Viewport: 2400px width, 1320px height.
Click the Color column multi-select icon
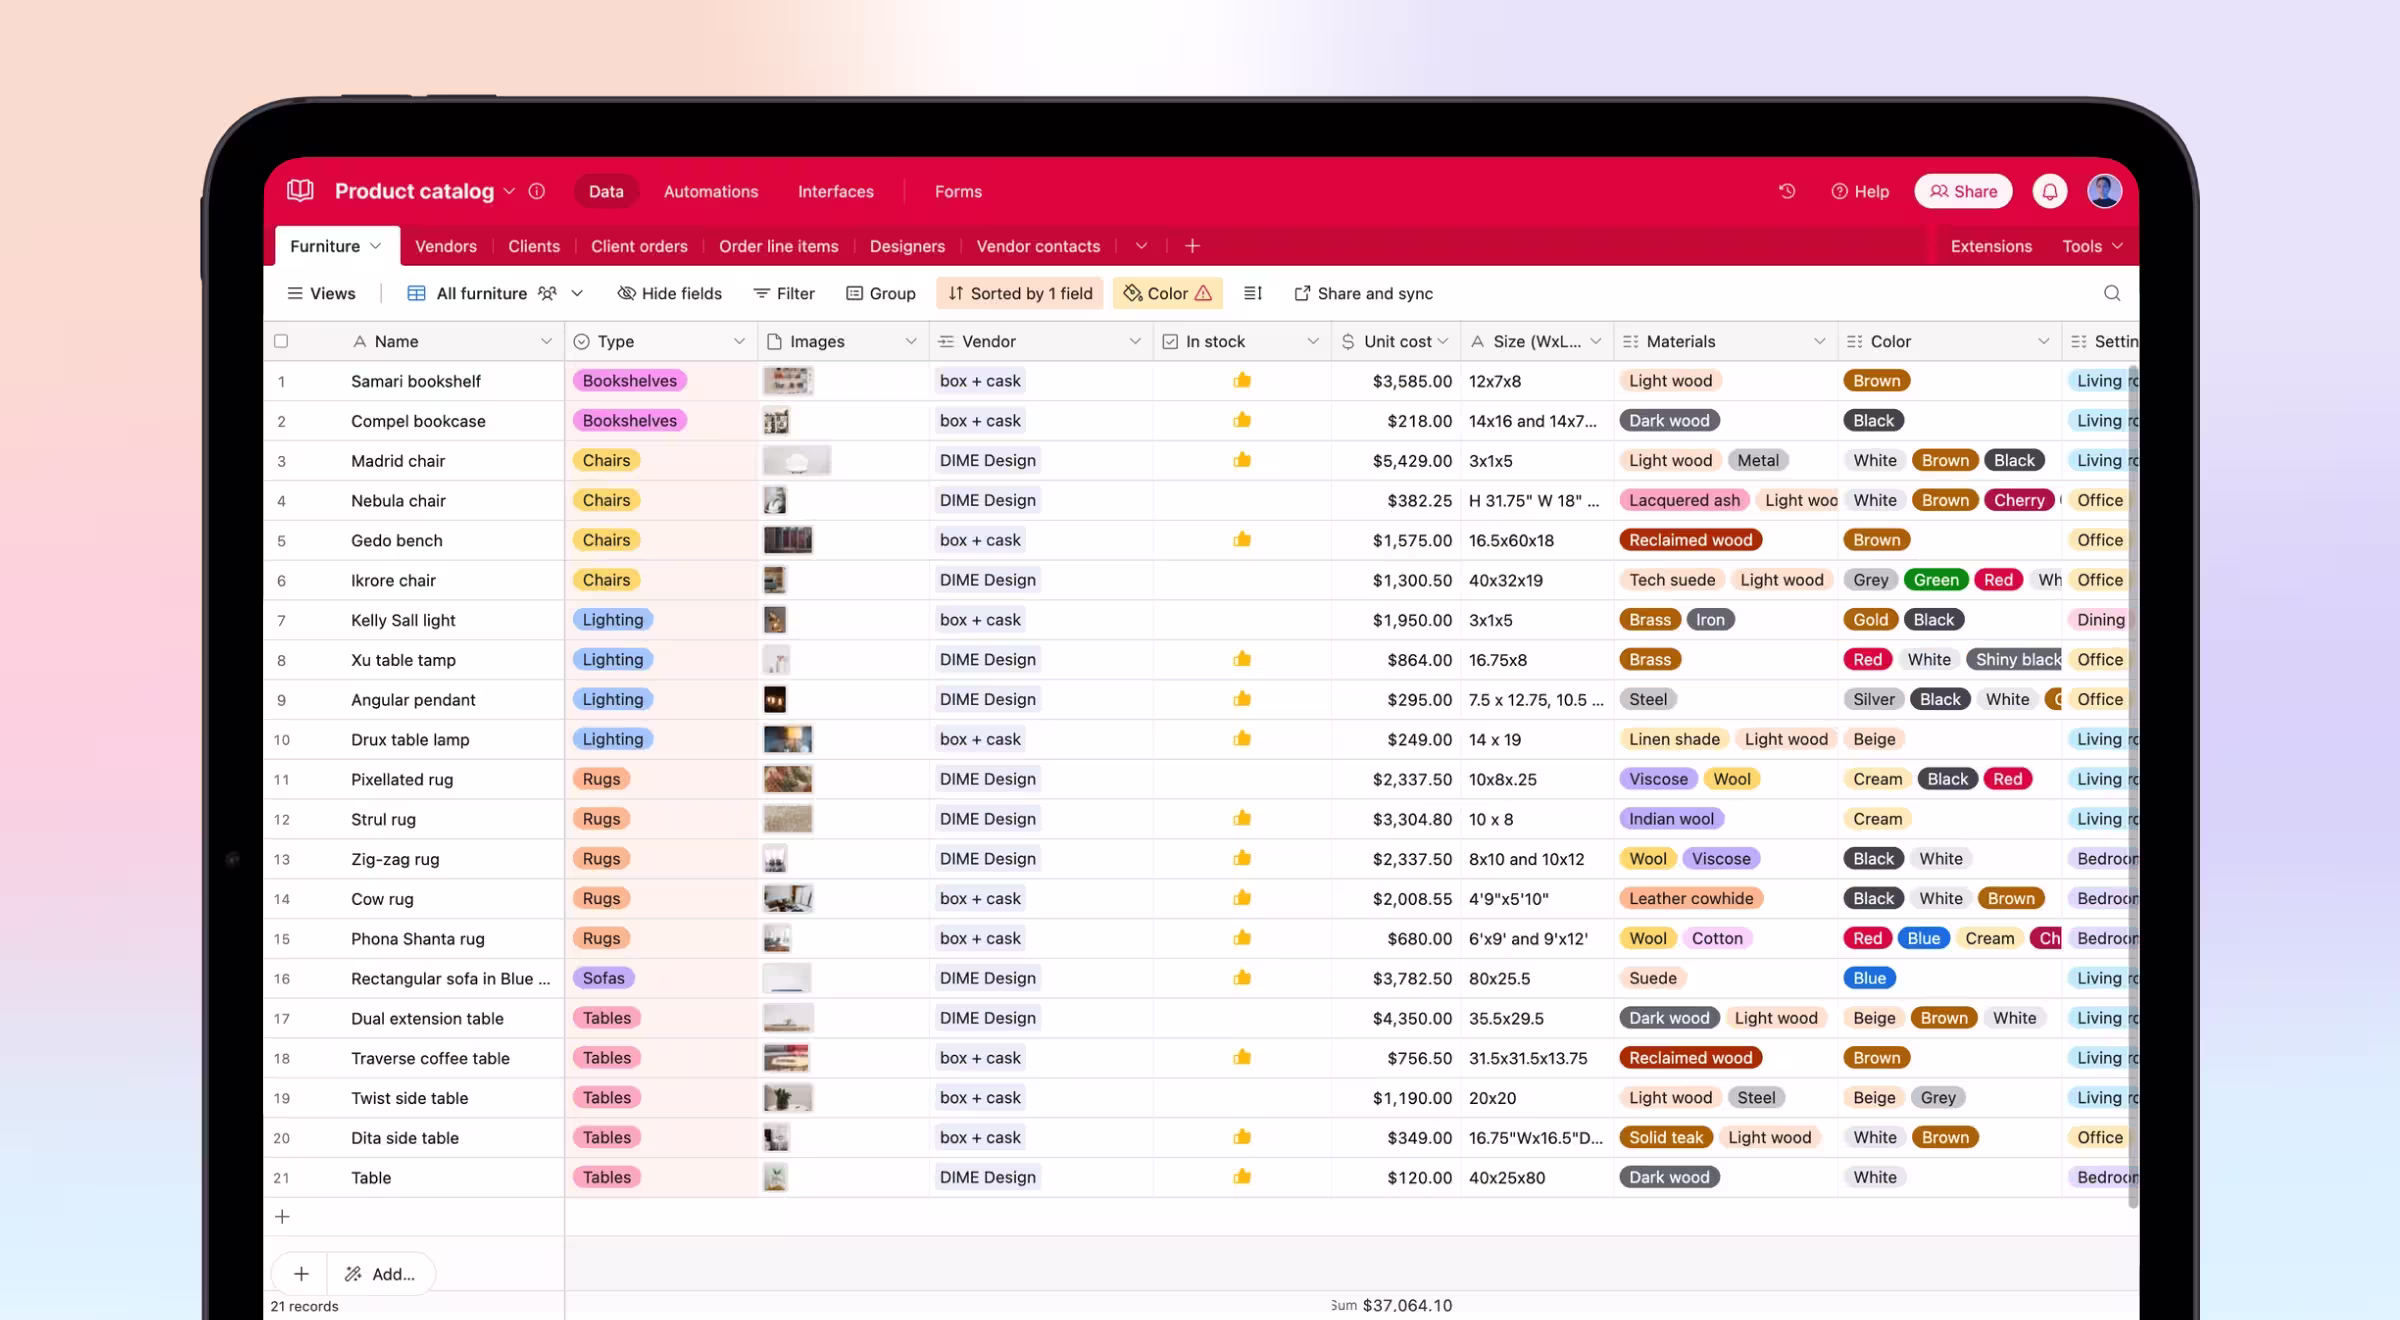pos(1854,341)
